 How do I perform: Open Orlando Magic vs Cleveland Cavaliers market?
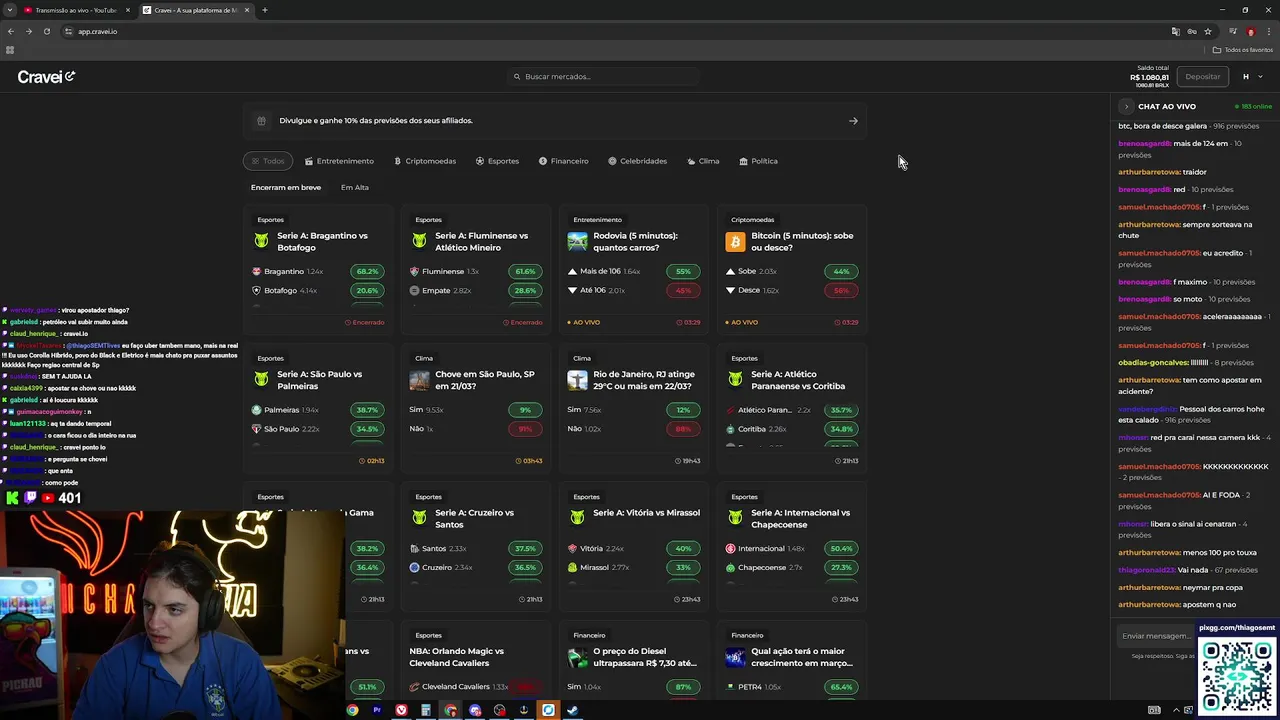click(x=457, y=657)
